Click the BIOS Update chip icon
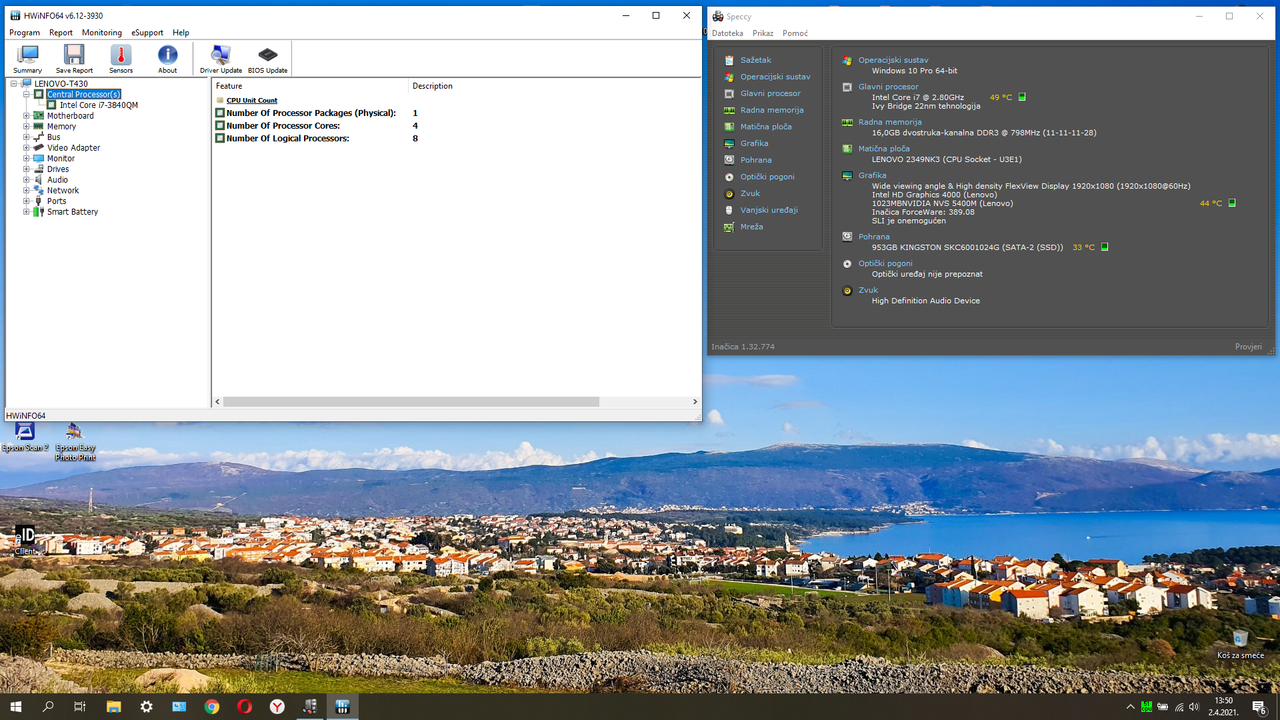Image resolution: width=1280 pixels, height=720 pixels. 268,59
